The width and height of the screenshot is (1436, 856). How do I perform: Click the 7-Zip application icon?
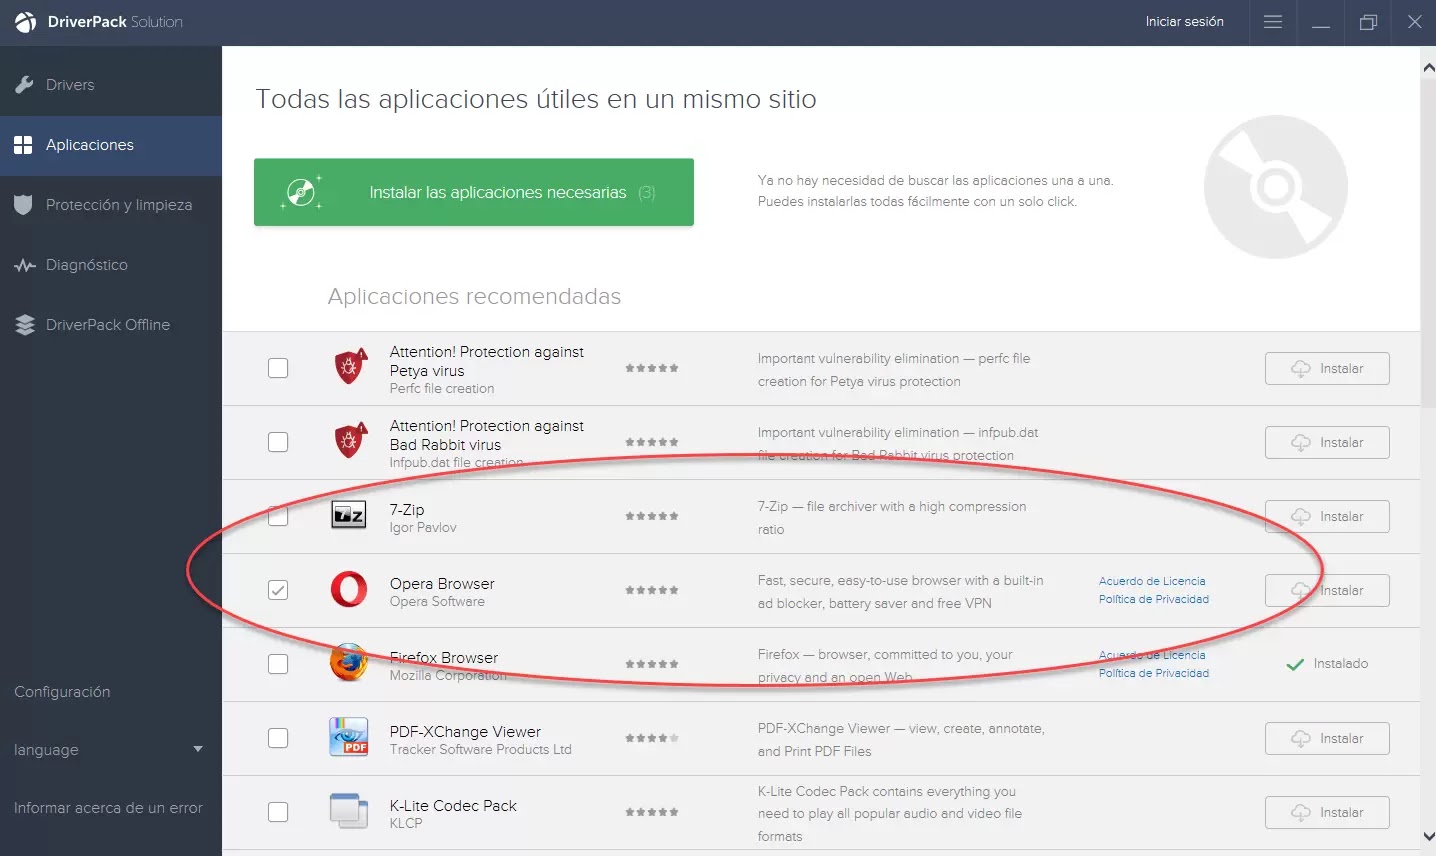[349, 515]
